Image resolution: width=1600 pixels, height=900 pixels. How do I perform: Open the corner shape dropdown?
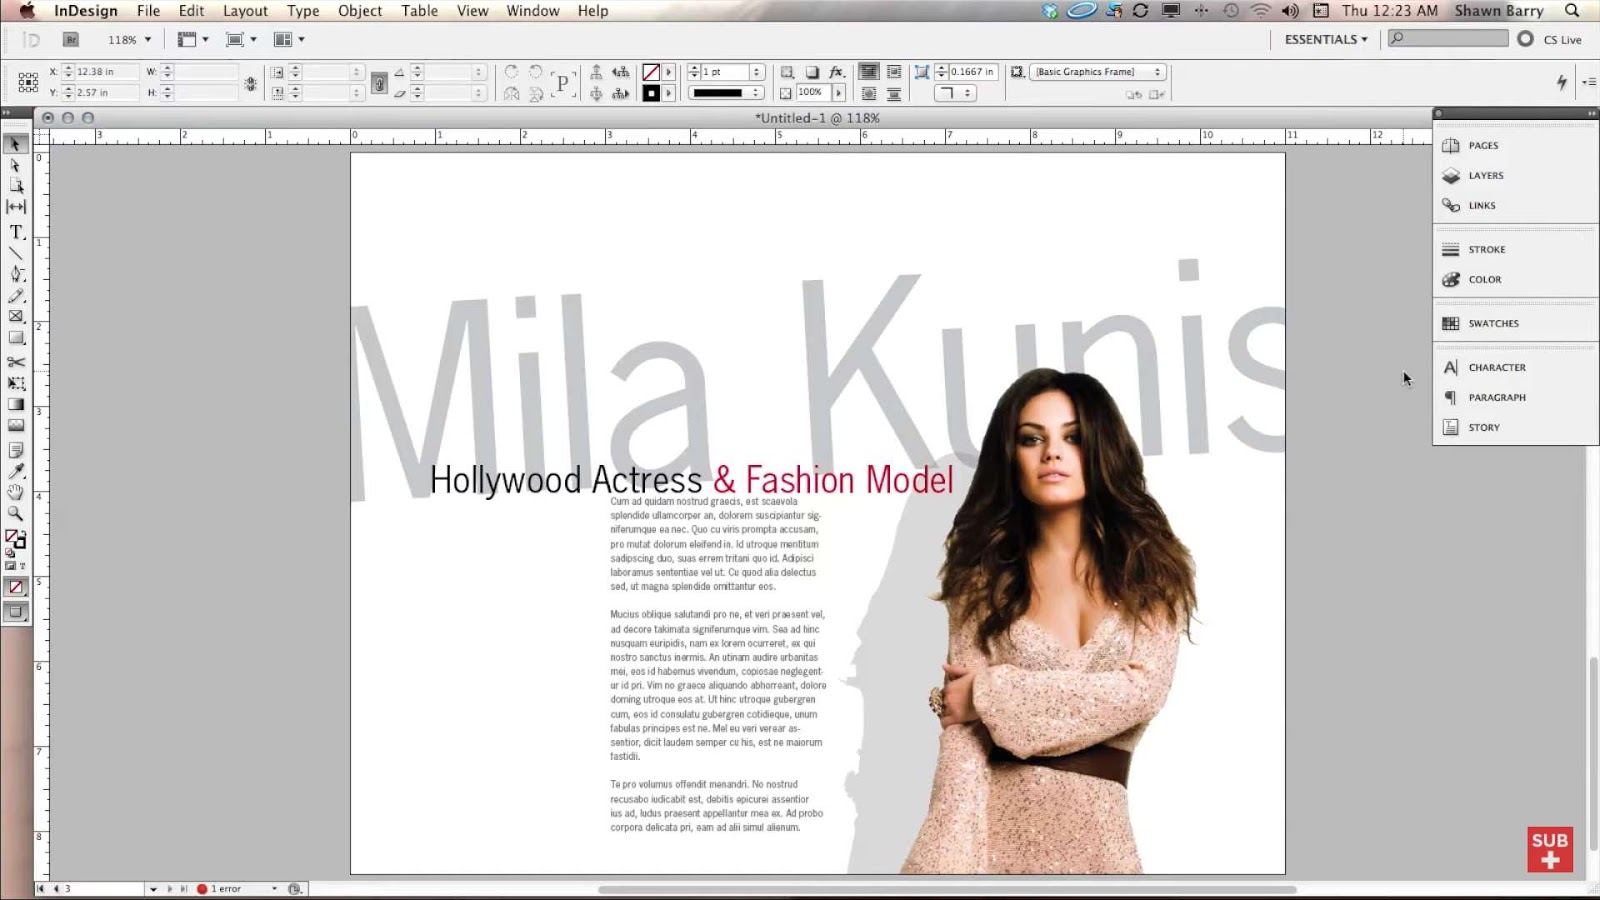click(955, 93)
